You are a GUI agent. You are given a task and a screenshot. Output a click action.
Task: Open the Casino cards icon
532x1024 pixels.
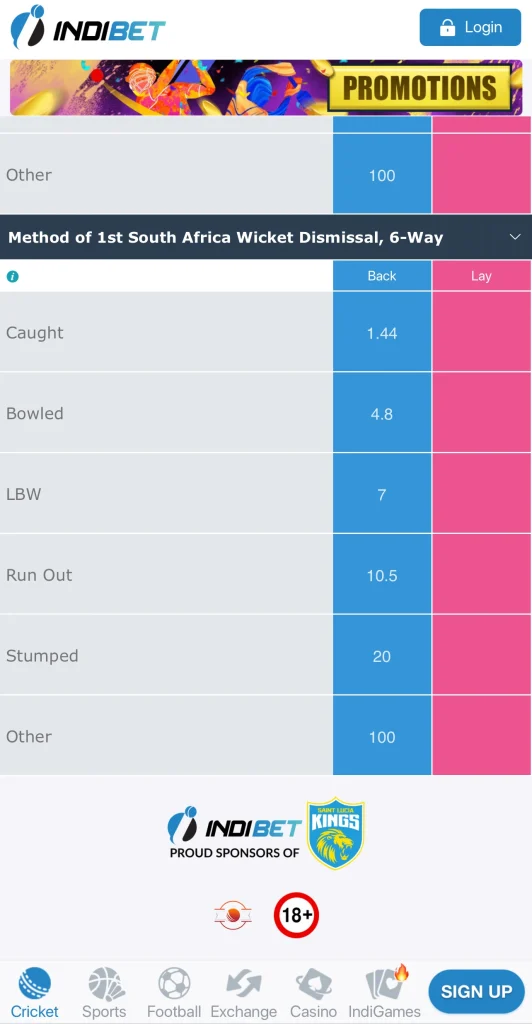point(313,984)
